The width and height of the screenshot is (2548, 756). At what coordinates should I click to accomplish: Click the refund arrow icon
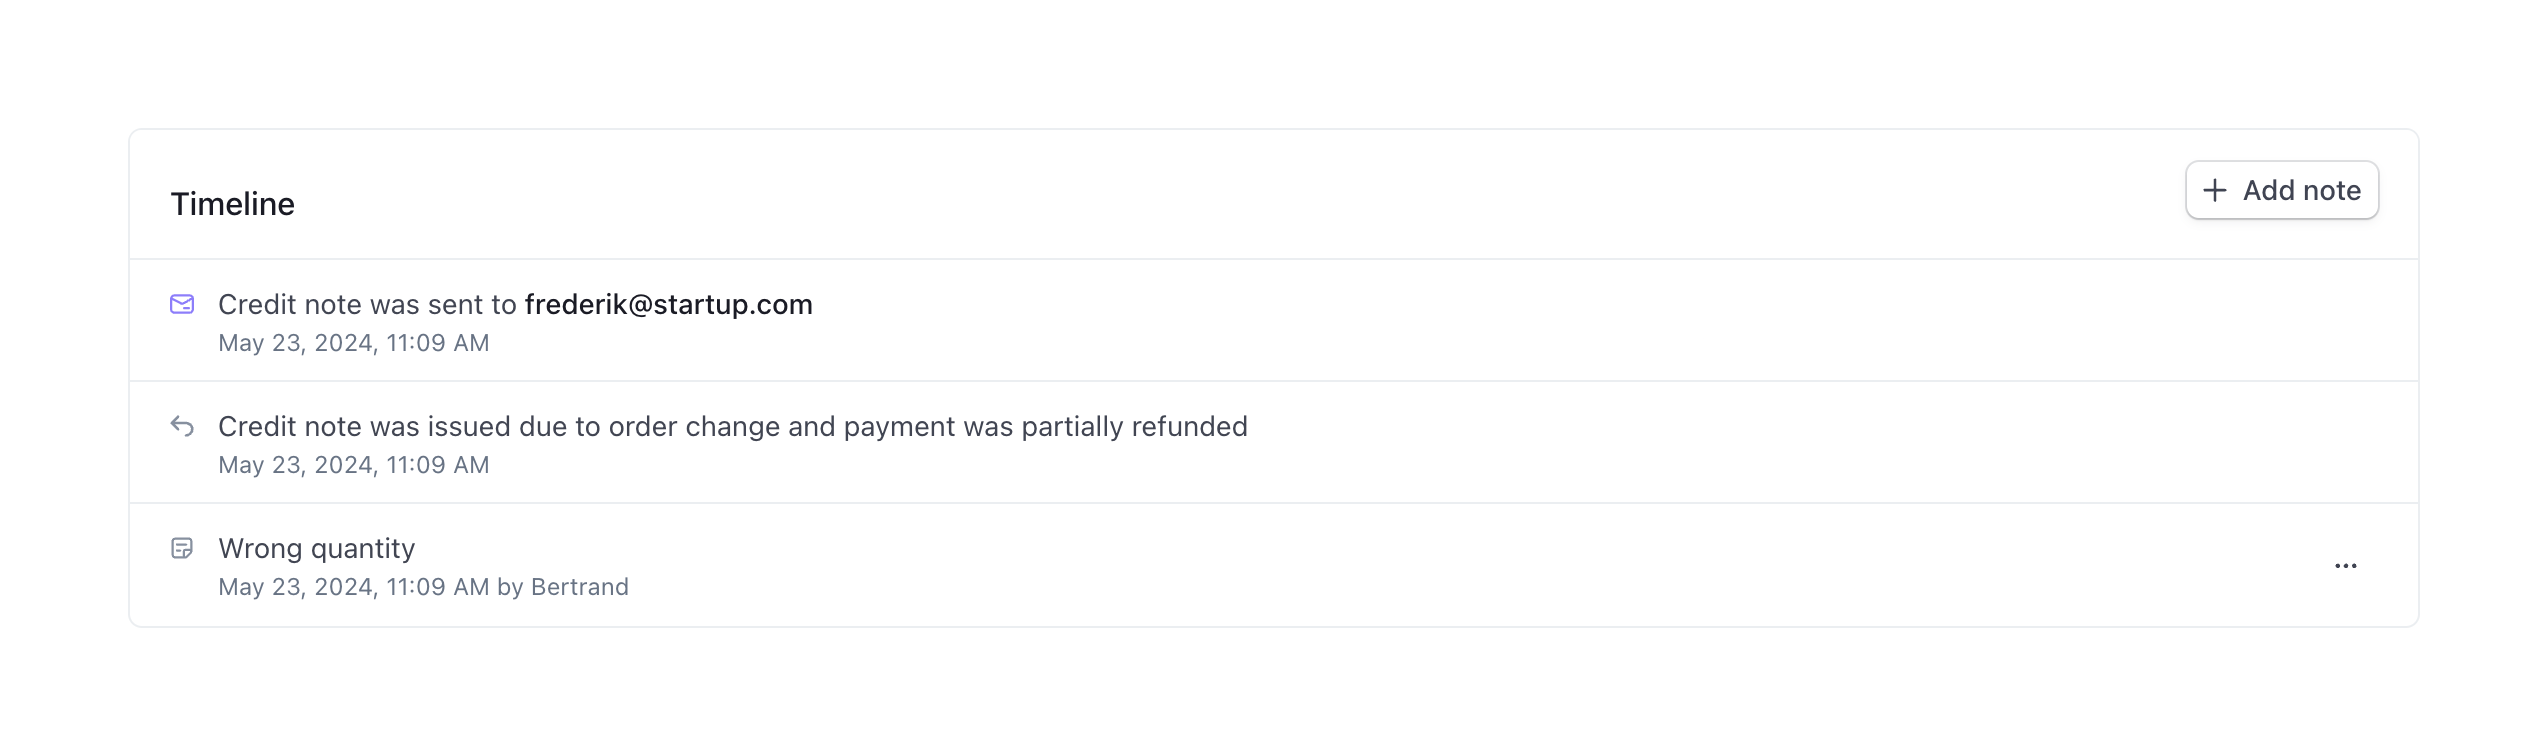pos(182,426)
